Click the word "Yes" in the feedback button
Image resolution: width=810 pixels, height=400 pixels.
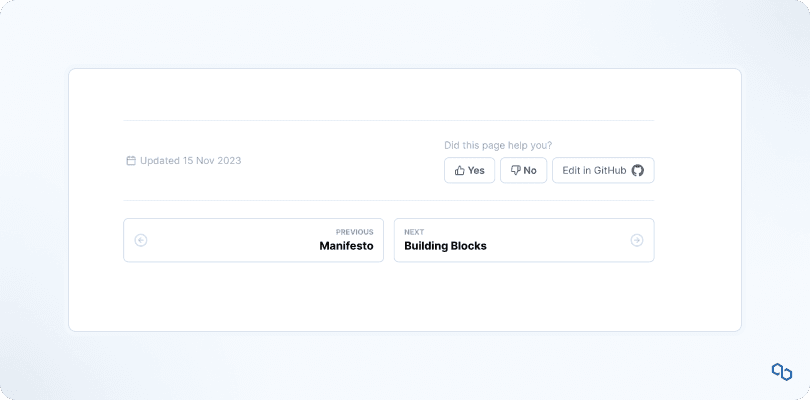coord(476,171)
